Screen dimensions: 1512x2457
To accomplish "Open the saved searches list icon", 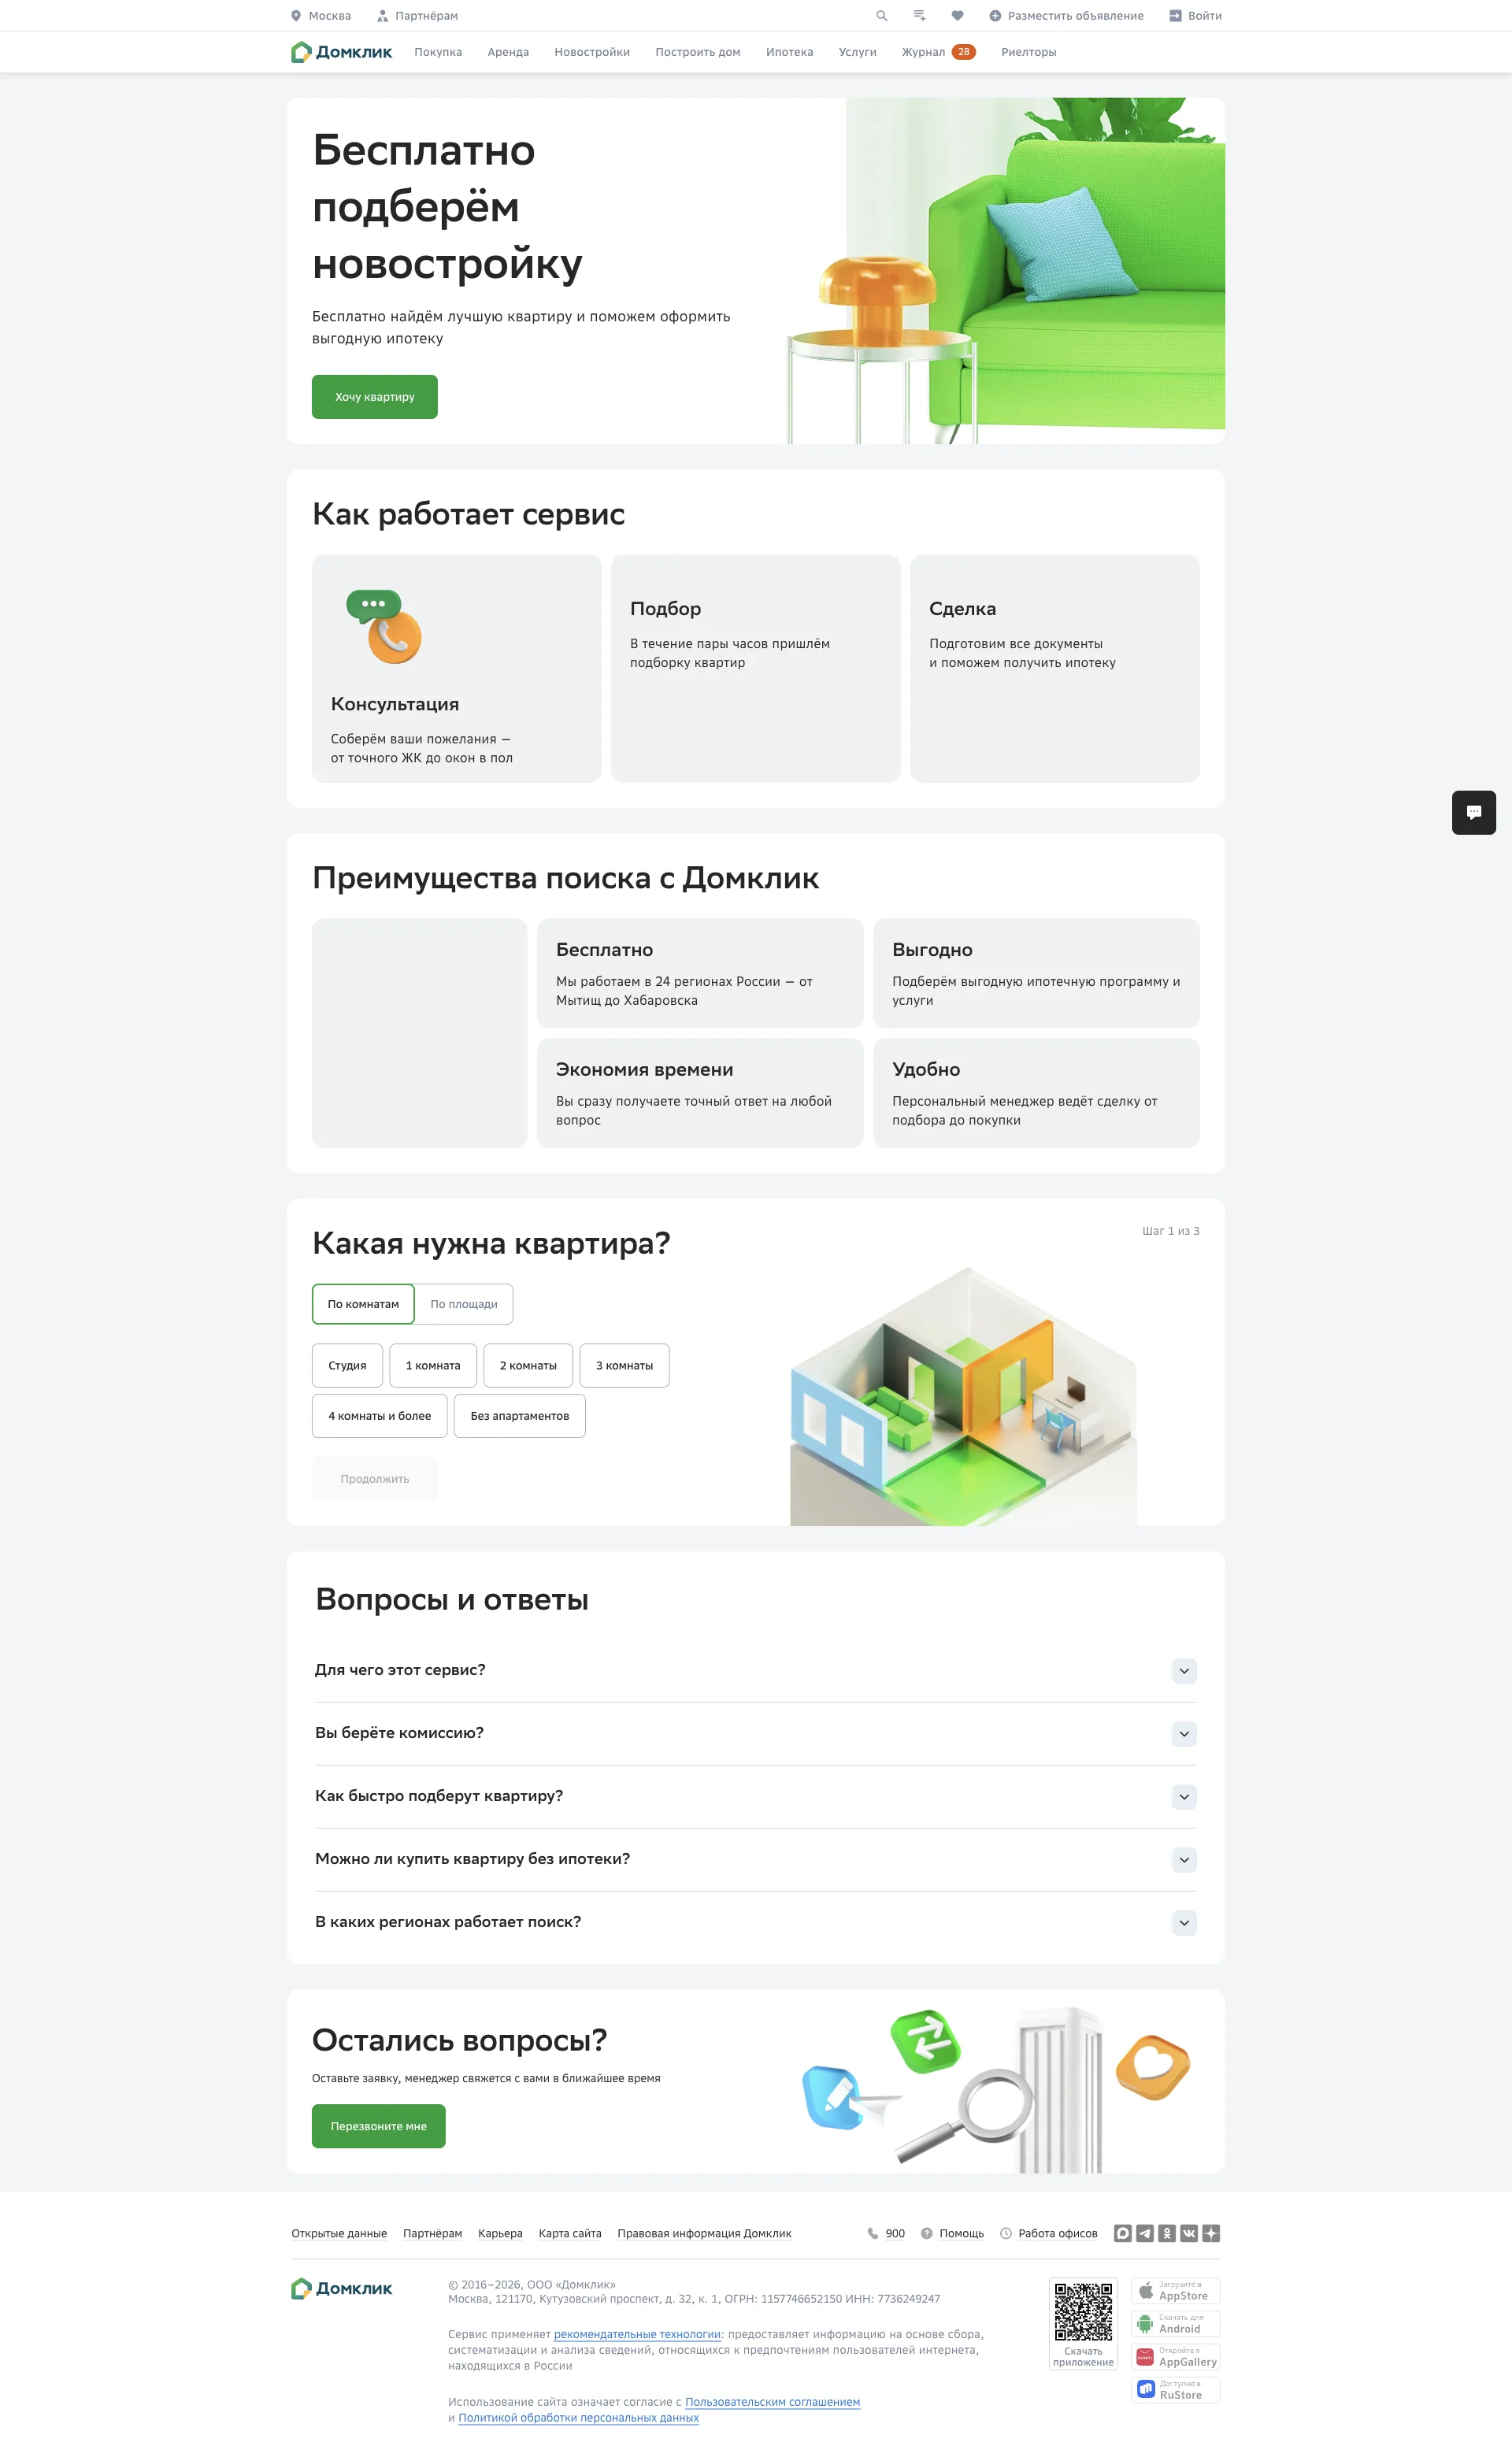I will pyautogui.click(x=919, y=16).
